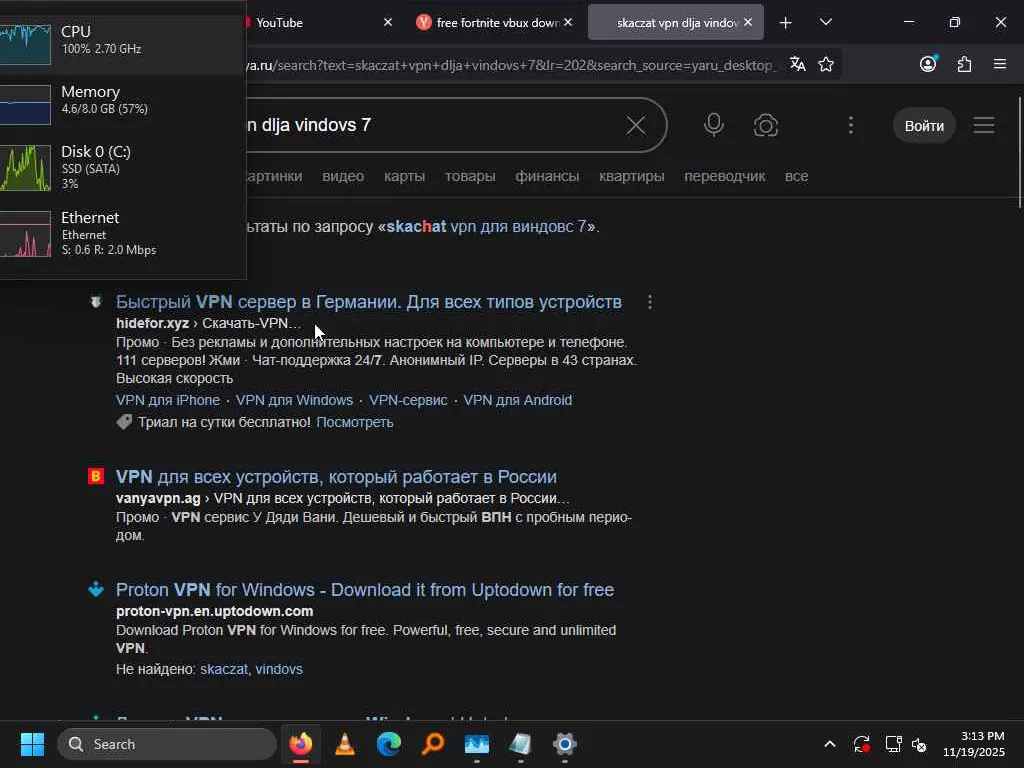Open the VPN-сервис sitelink
This screenshot has width=1024, height=768.
pos(408,400)
